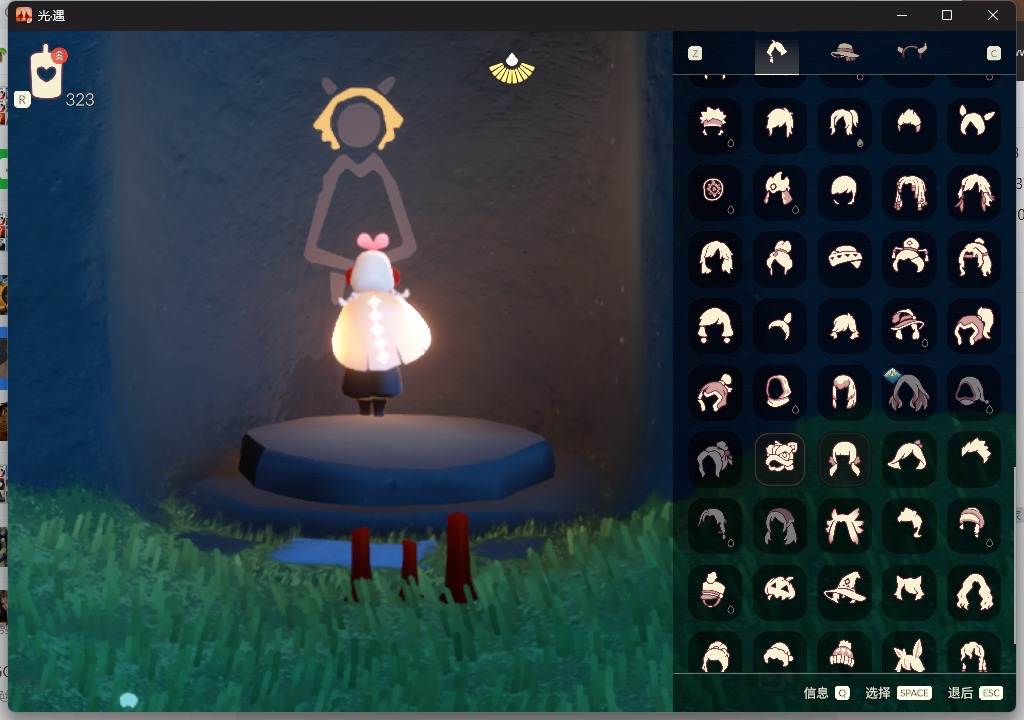The height and width of the screenshot is (720, 1024).
Task: Pick the bun with tasselled hairpin
Action: 908,257
